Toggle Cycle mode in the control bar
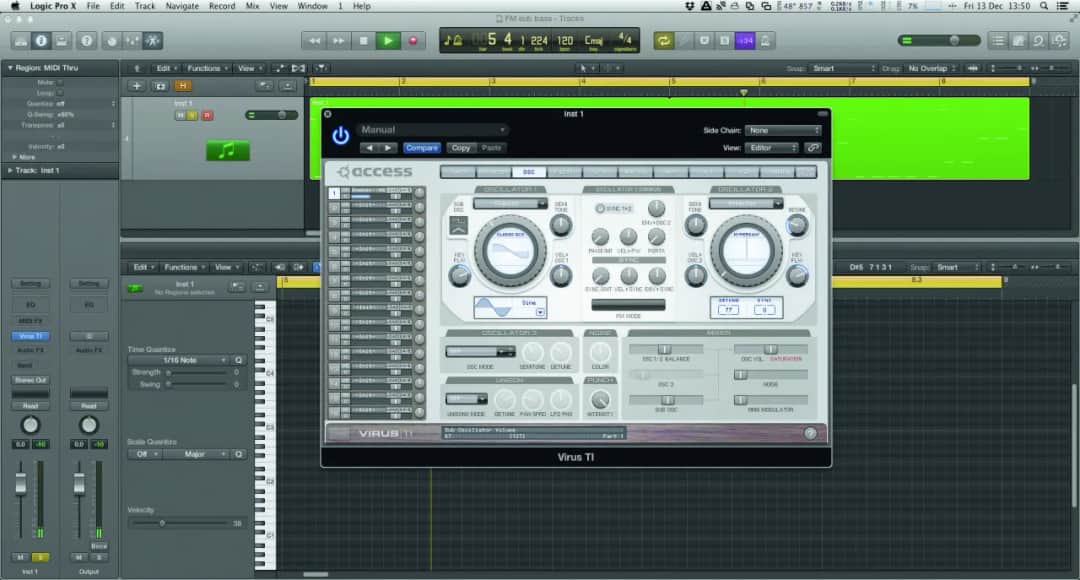This screenshot has height=580, width=1080. (x=663, y=40)
